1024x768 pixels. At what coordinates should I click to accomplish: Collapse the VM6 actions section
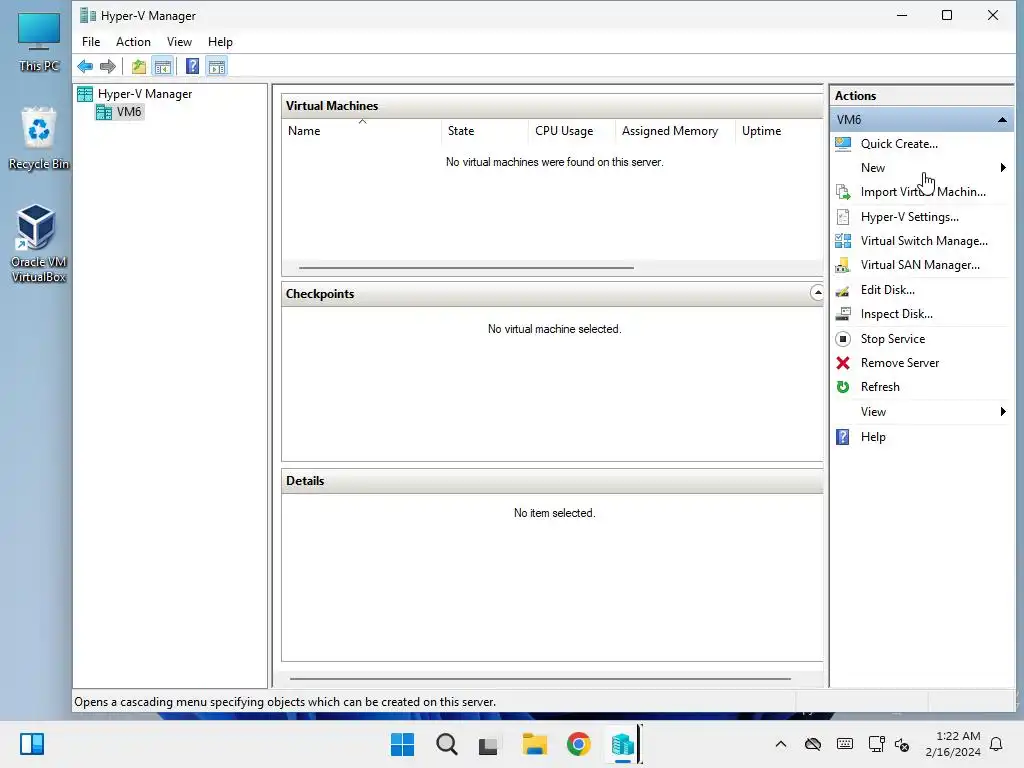tap(1002, 120)
